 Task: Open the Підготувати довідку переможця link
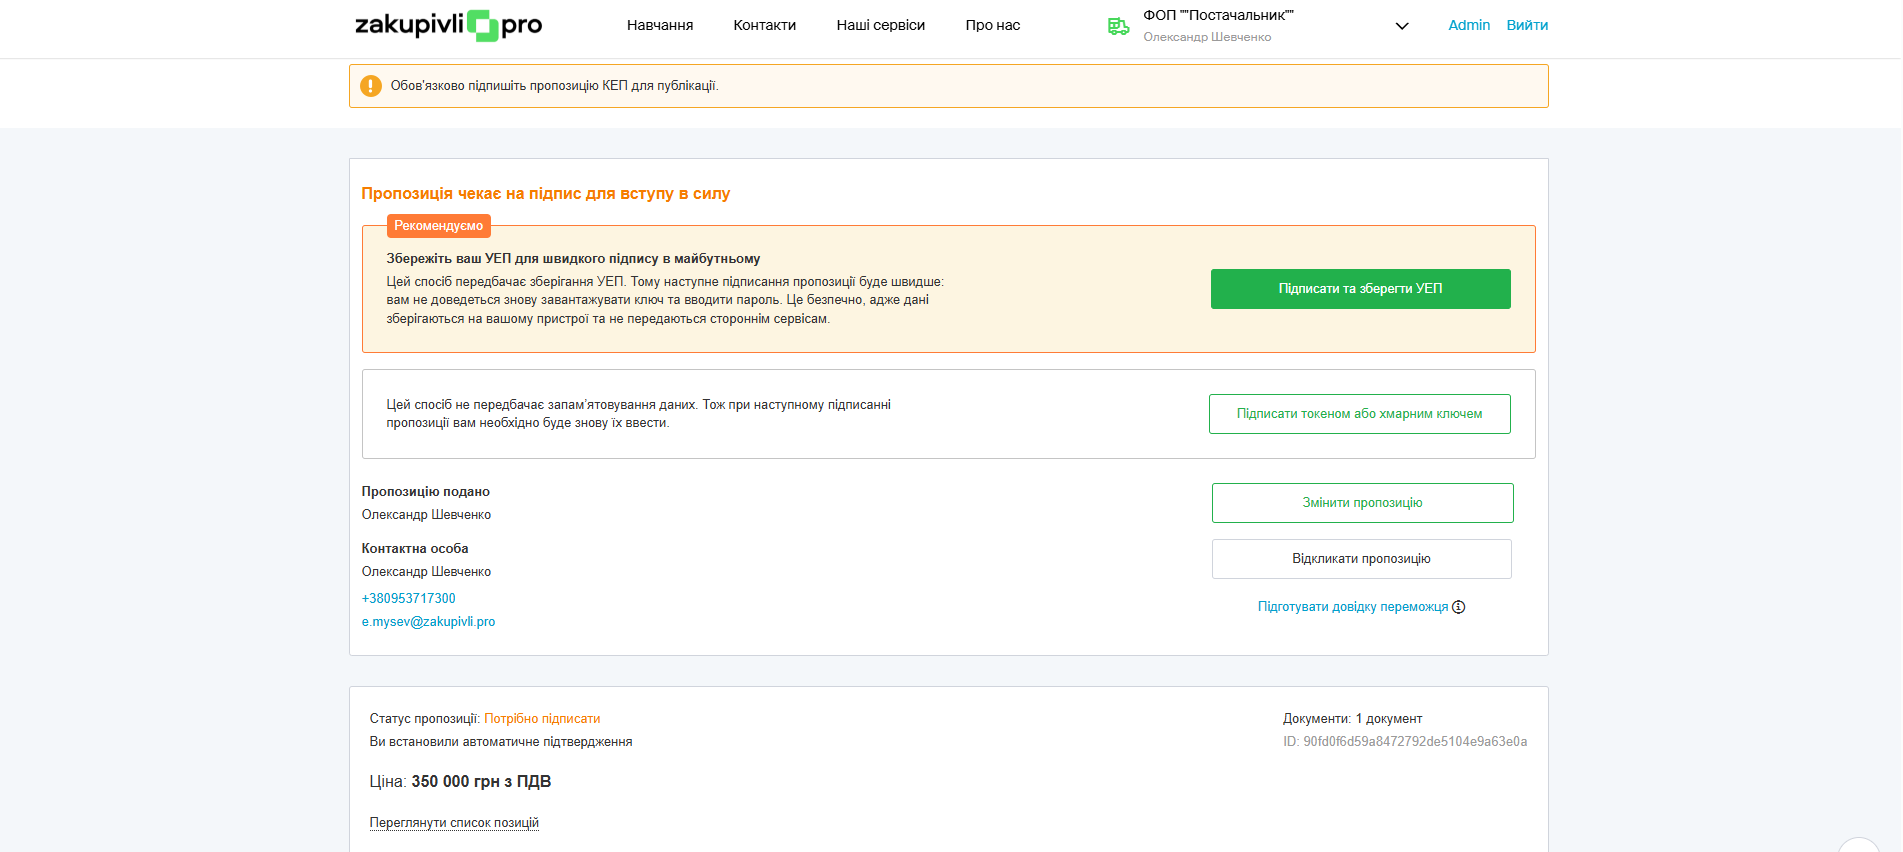[1352, 607]
